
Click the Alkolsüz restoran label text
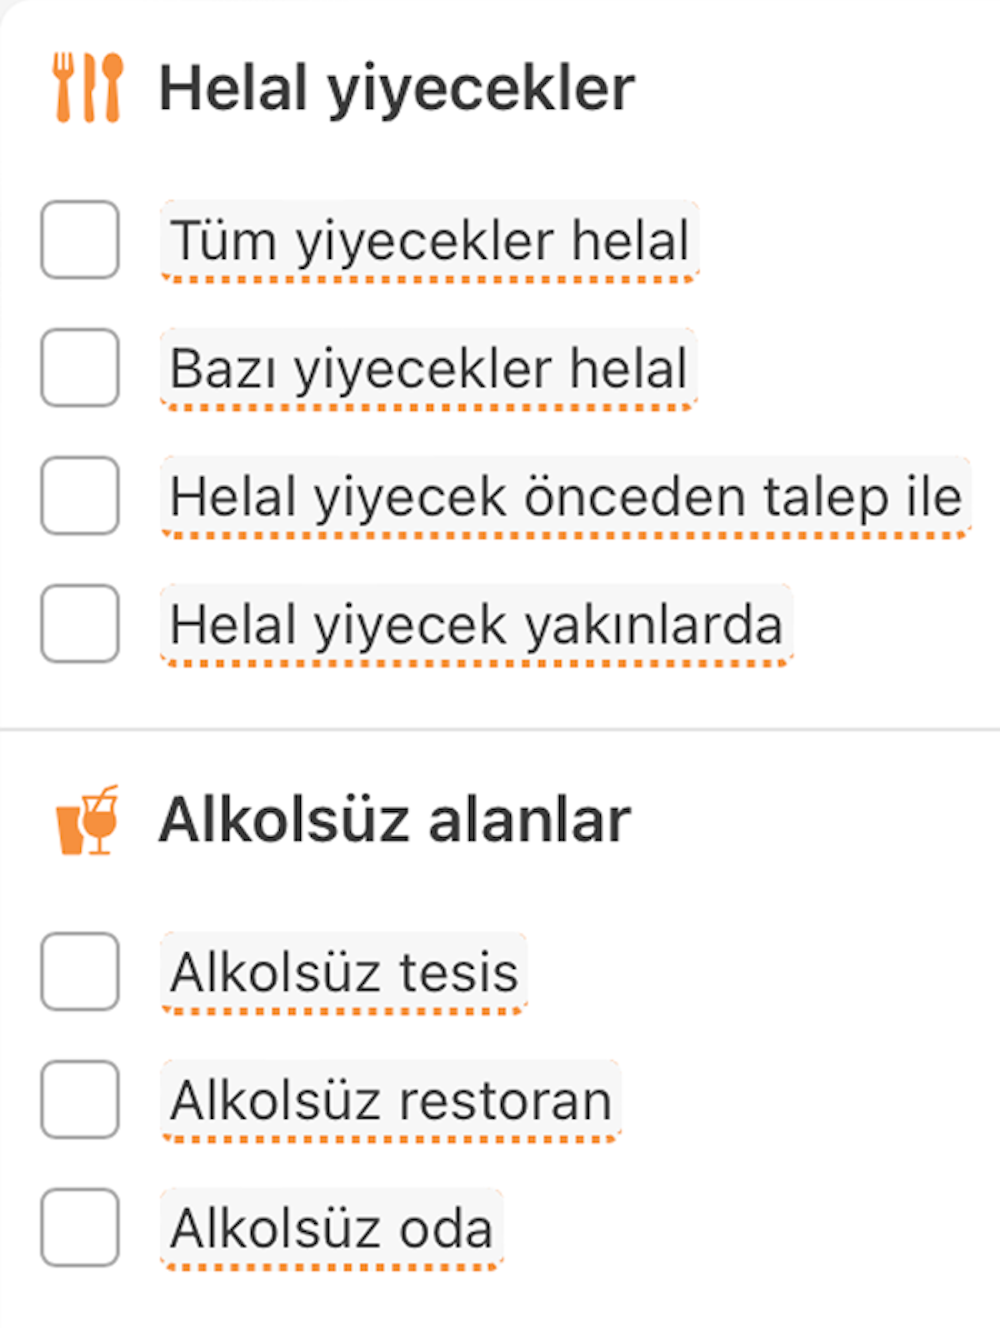pos(390,1101)
